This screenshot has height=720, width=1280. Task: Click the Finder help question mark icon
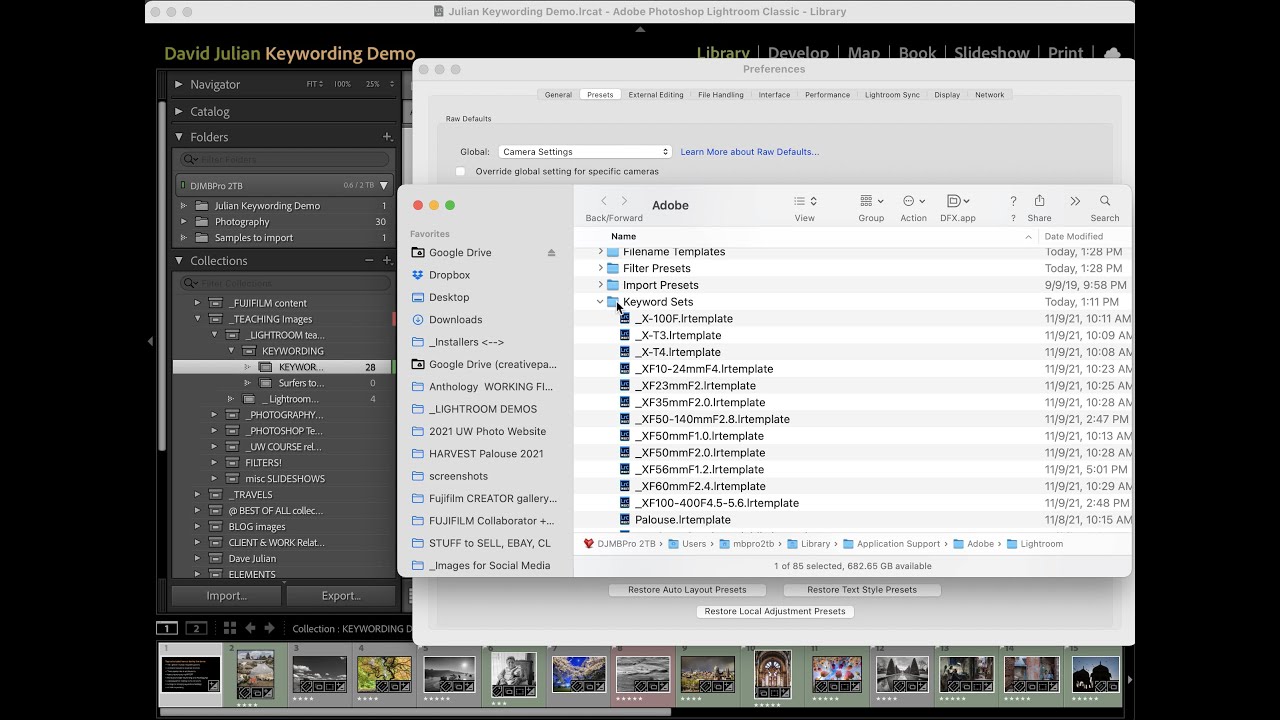1013,201
